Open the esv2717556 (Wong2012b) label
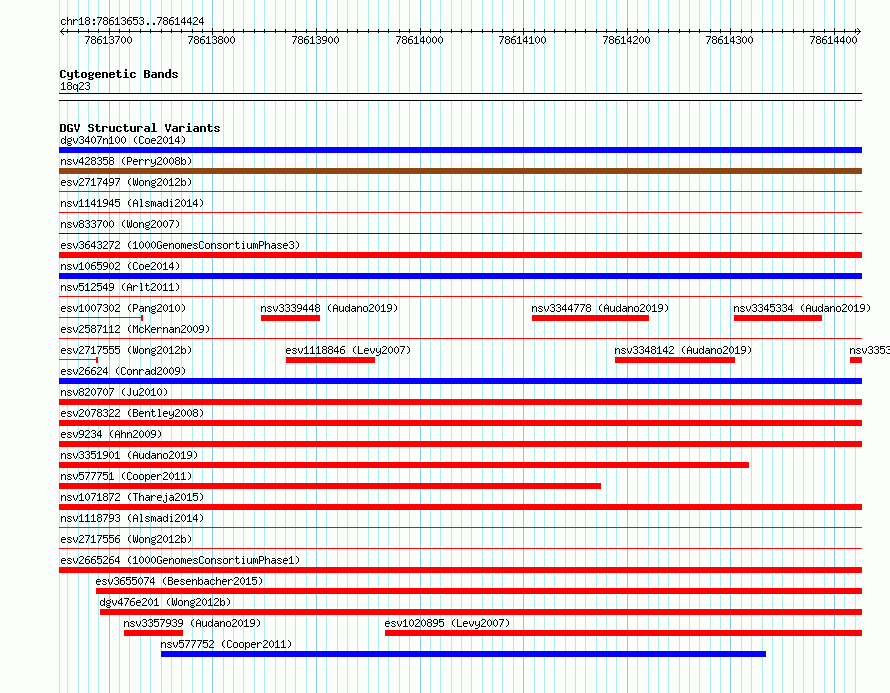Image resolution: width=890 pixels, height=693 pixels. [126, 539]
